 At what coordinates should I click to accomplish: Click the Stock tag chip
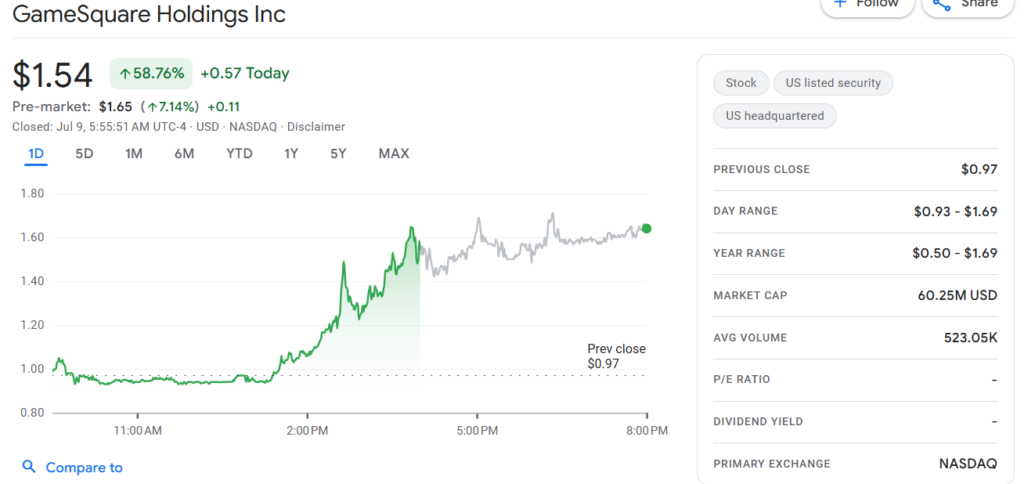[x=741, y=83]
